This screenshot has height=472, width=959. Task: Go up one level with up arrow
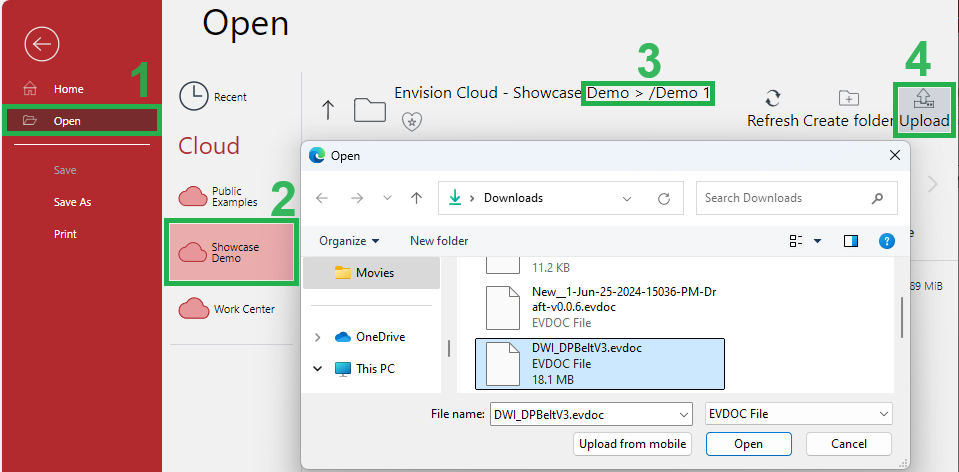[x=328, y=109]
